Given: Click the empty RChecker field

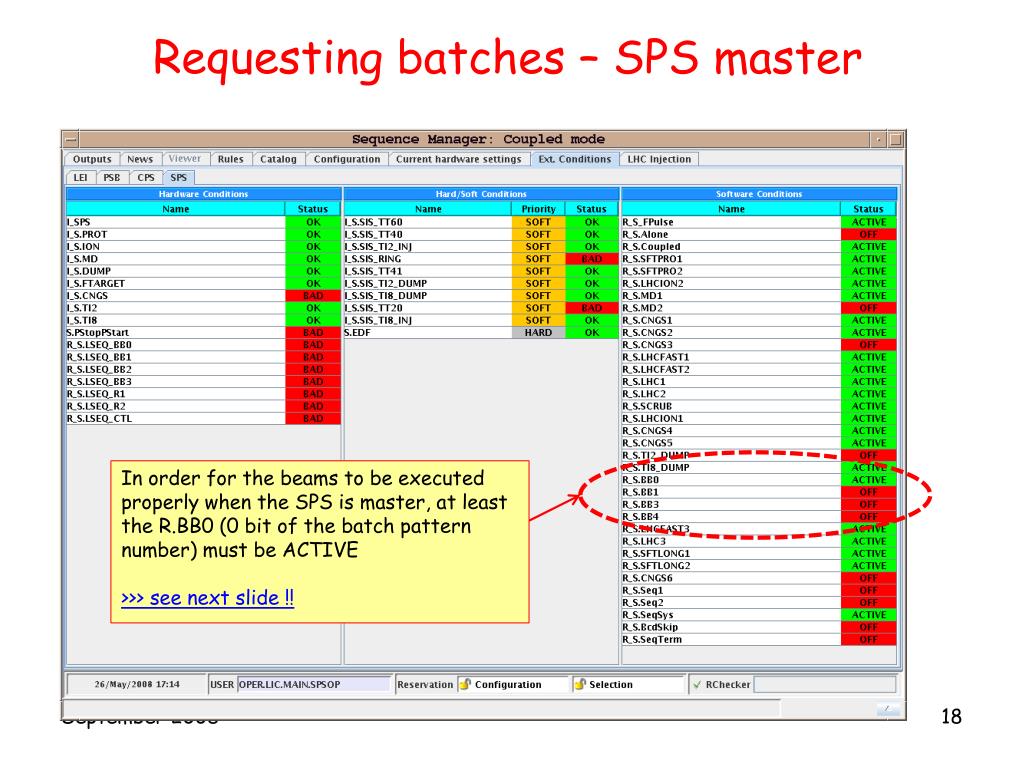Looking at the screenshot, I should pos(825,684).
